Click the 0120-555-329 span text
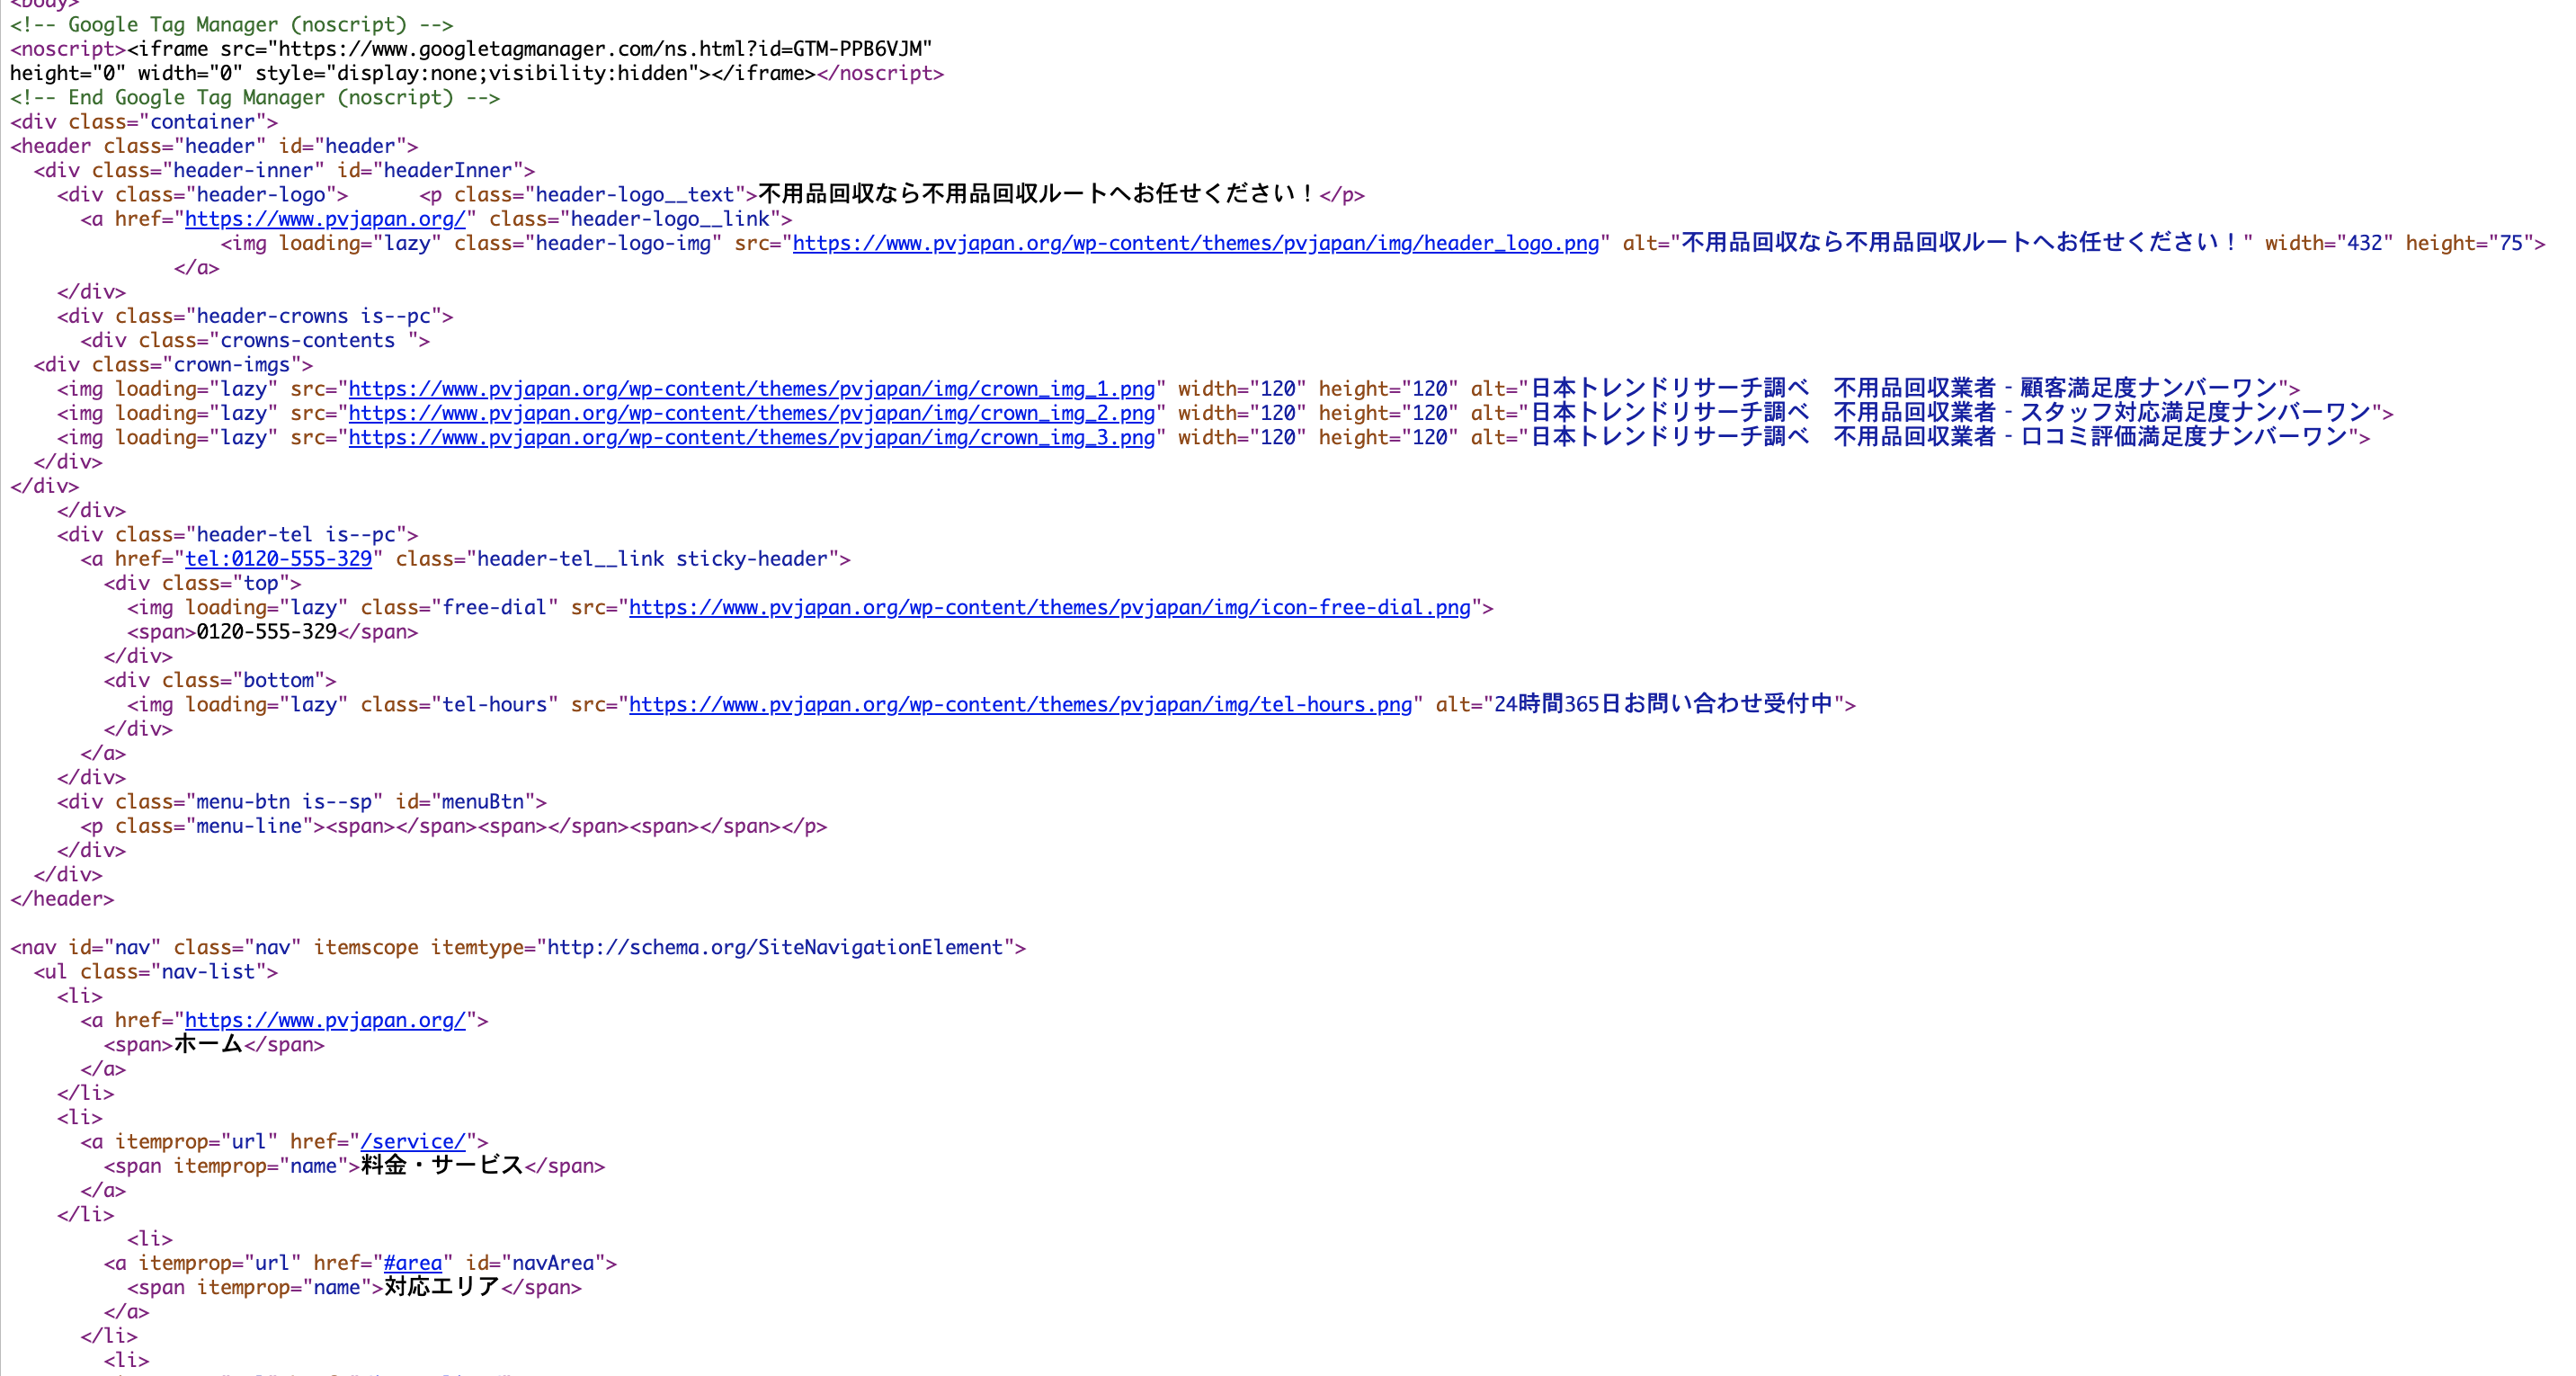This screenshot has height=1376, width=2576. pos(266,632)
